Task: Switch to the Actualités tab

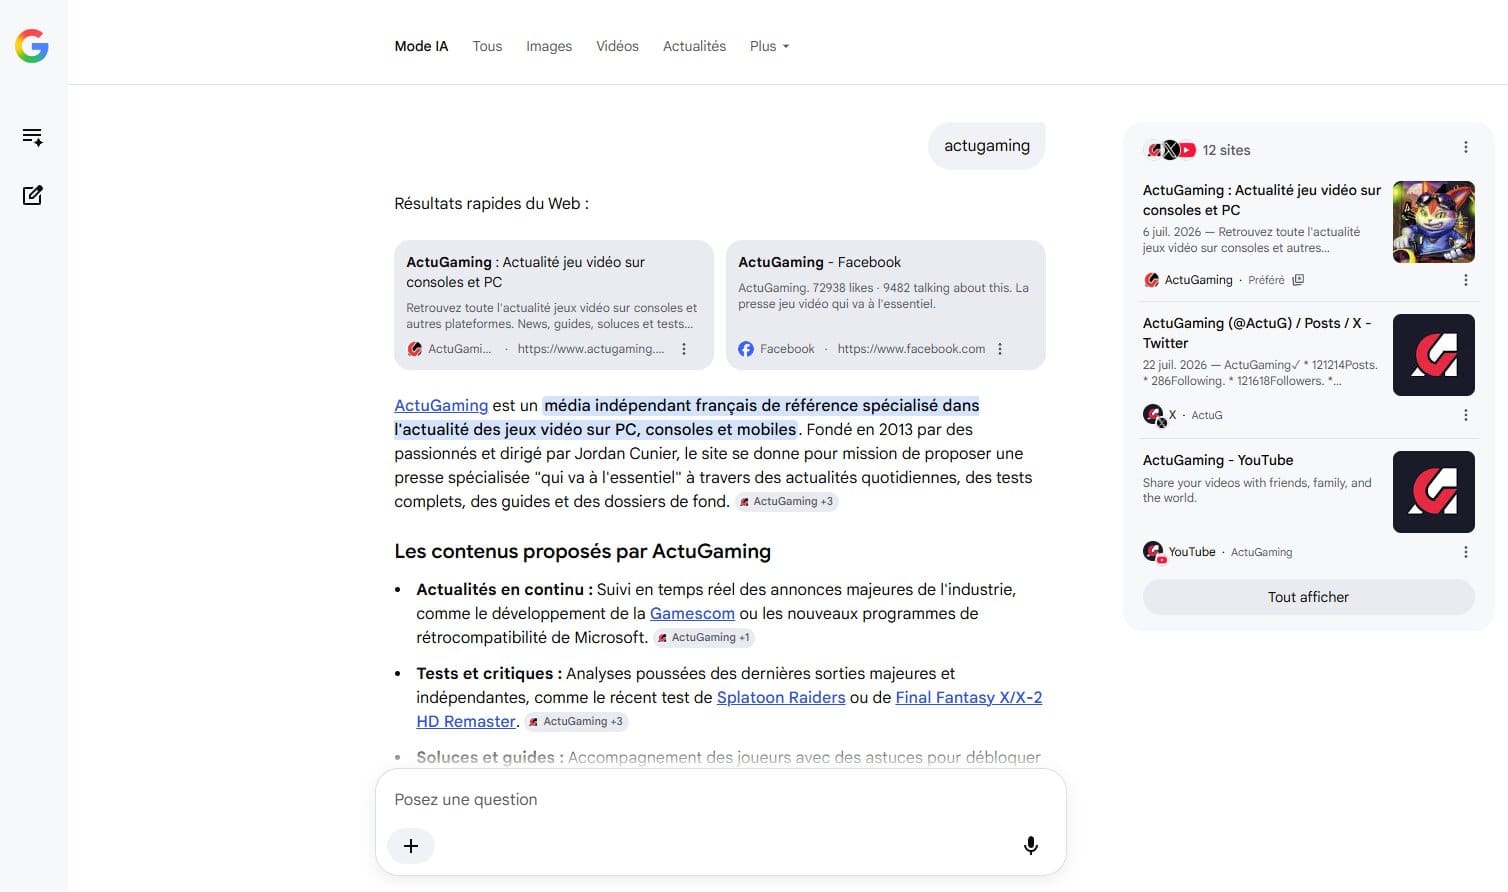Action: click(694, 46)
